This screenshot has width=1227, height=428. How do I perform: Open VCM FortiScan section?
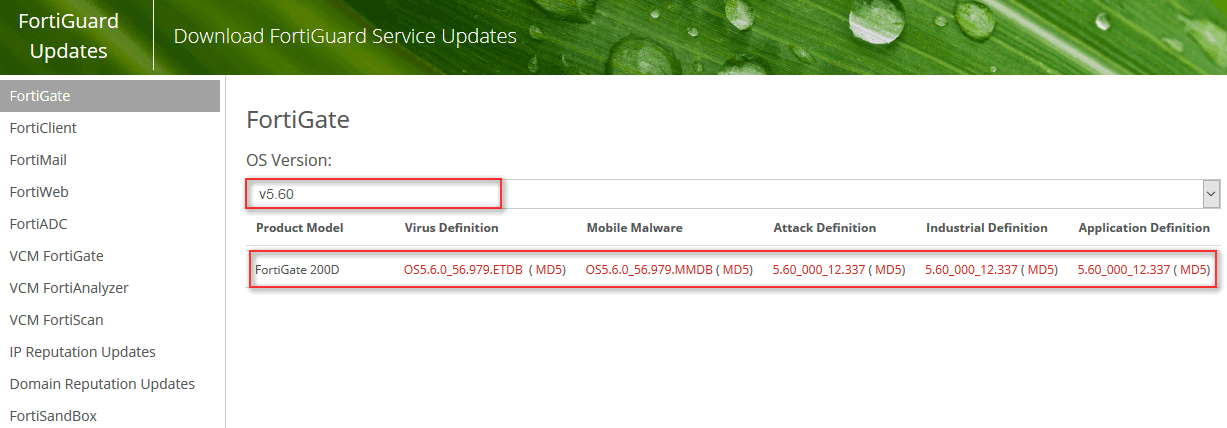tap(56, 320)
